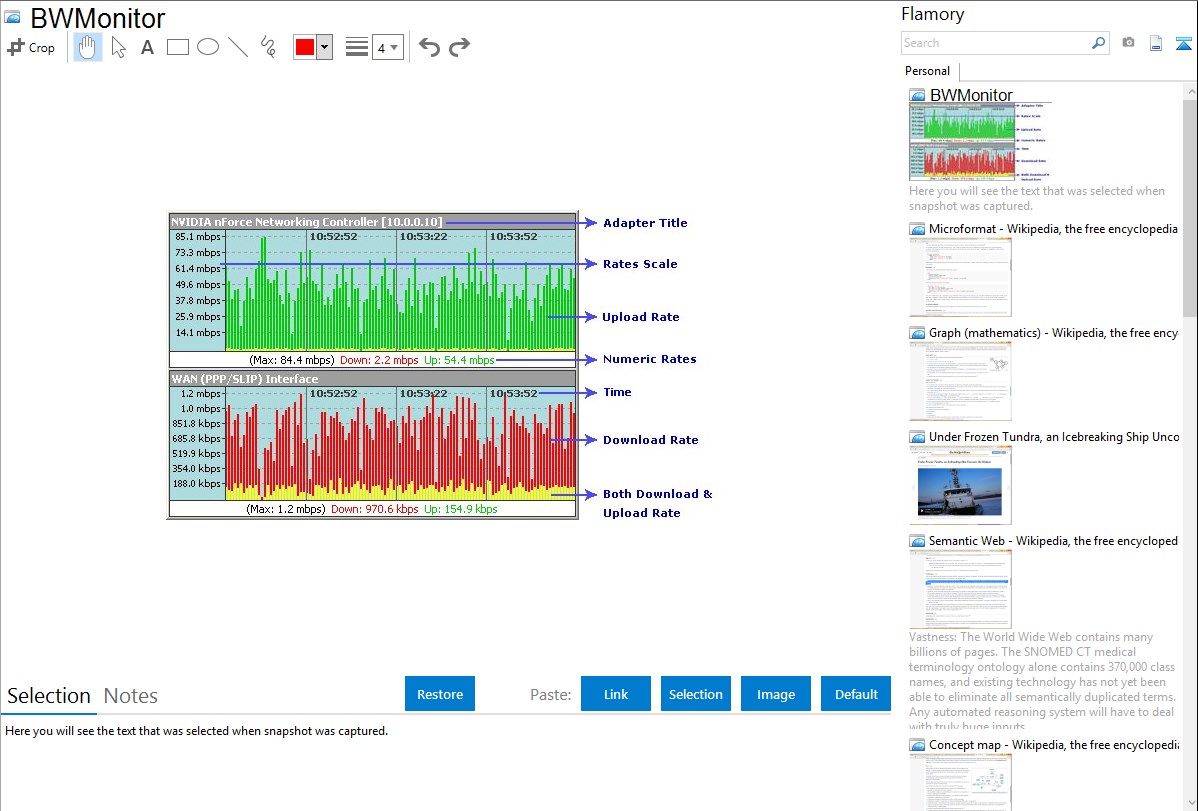The height and width of the screenshot is (811, 1198).
Task: Pick the rectangle shape tool
Action: pyautogui.click(x=177, y=47)
